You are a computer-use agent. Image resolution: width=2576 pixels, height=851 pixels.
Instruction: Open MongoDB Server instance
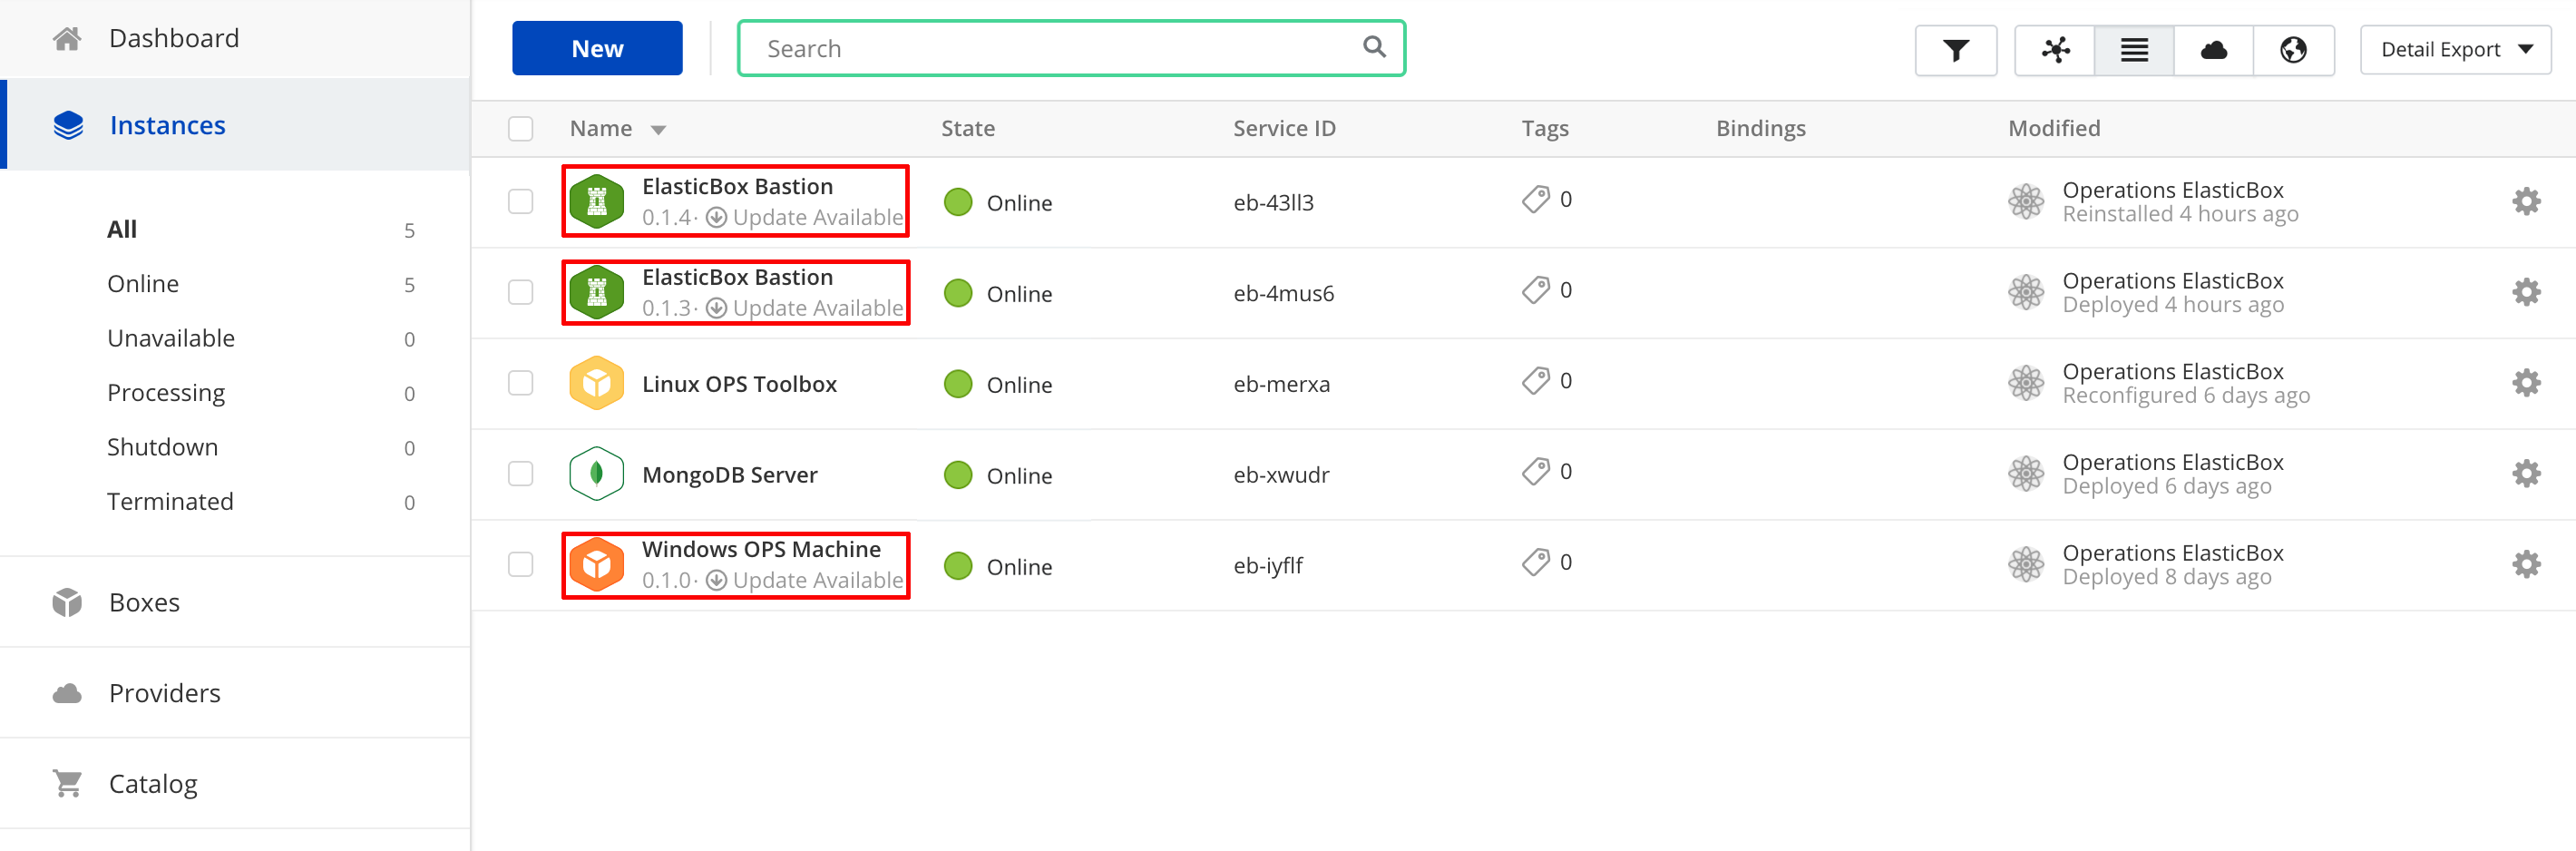click(729, 475)
